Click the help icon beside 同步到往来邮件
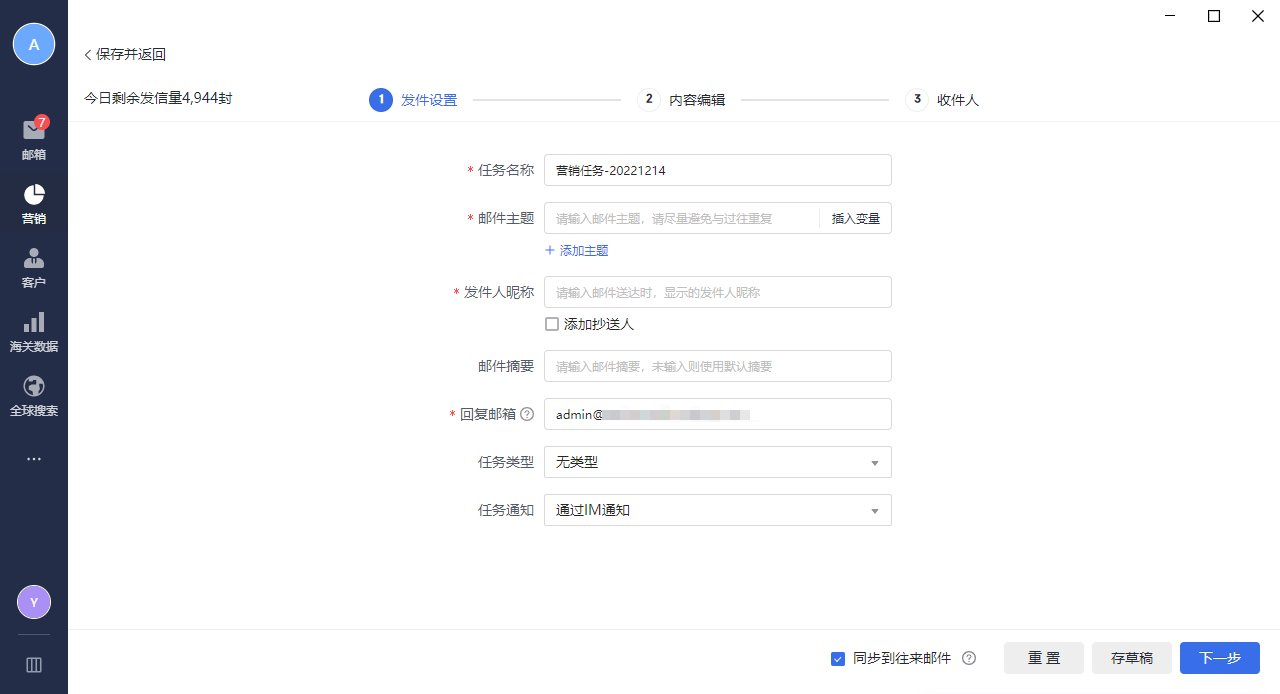The image size is (1280, 694). point(968,658)
